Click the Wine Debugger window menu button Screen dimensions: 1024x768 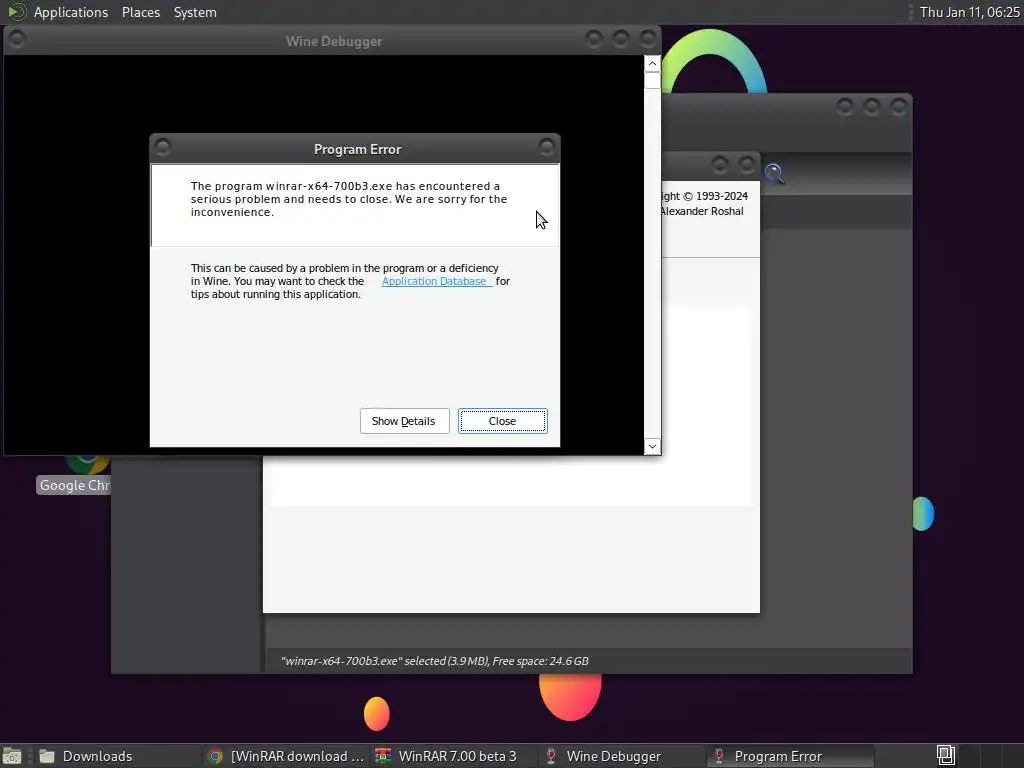(x=17, y=40)
